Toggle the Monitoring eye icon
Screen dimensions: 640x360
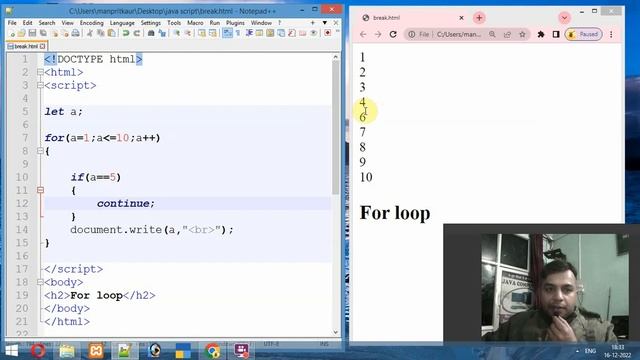click(x=313, y=33)
